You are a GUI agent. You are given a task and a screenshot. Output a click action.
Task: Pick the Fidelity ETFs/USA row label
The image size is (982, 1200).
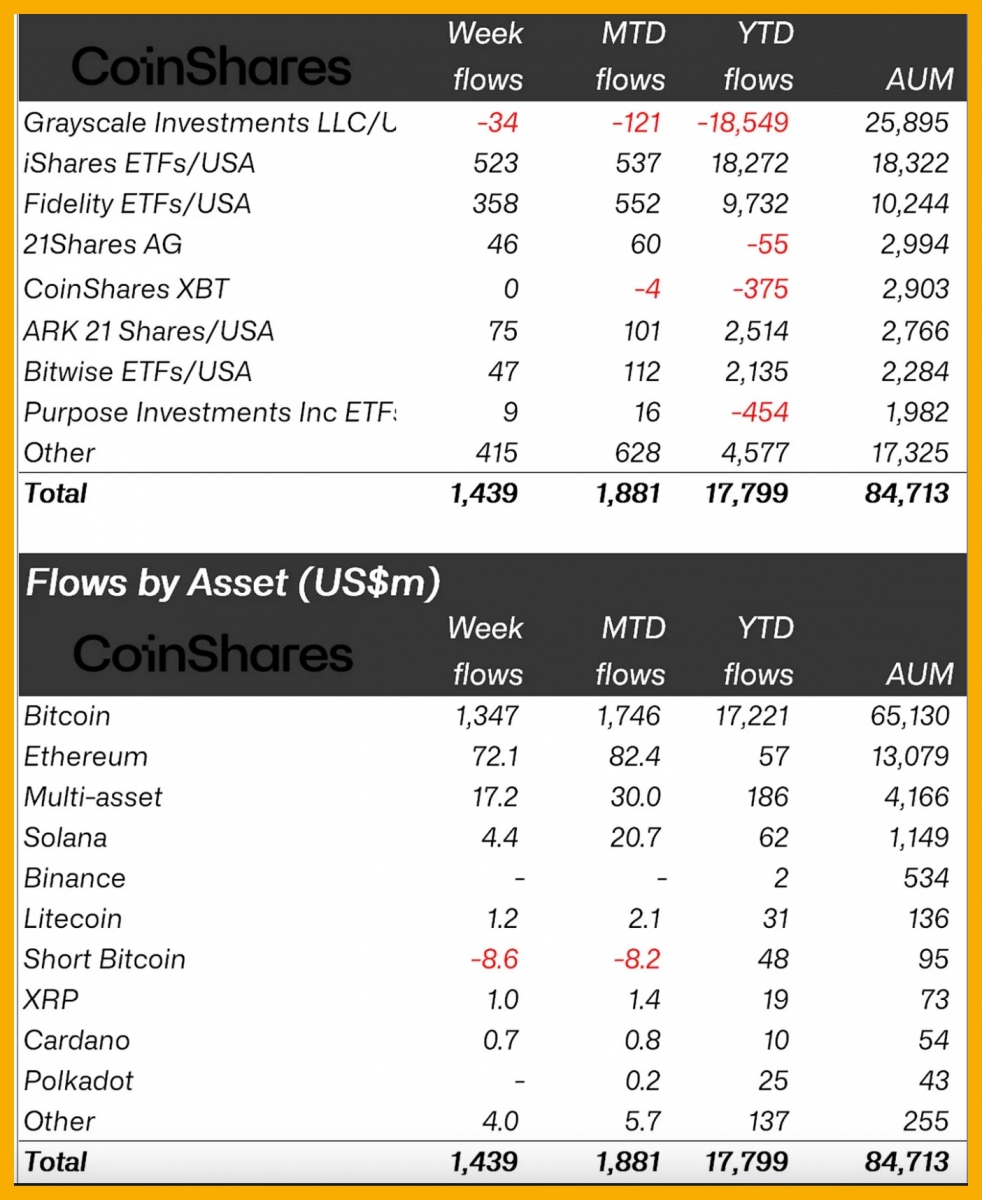point(137,204)
